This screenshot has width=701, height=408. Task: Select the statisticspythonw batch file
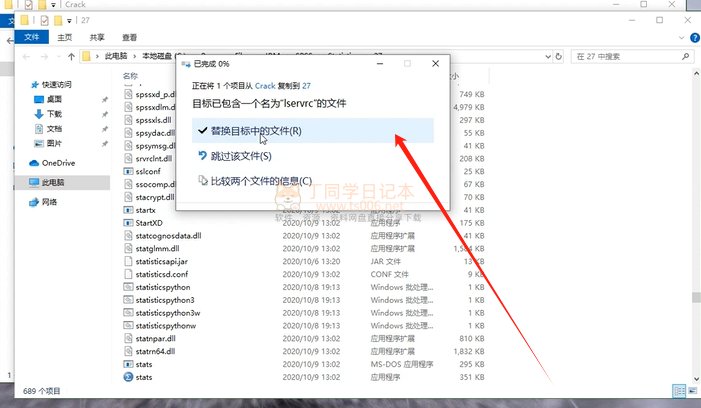pos(166,326)
